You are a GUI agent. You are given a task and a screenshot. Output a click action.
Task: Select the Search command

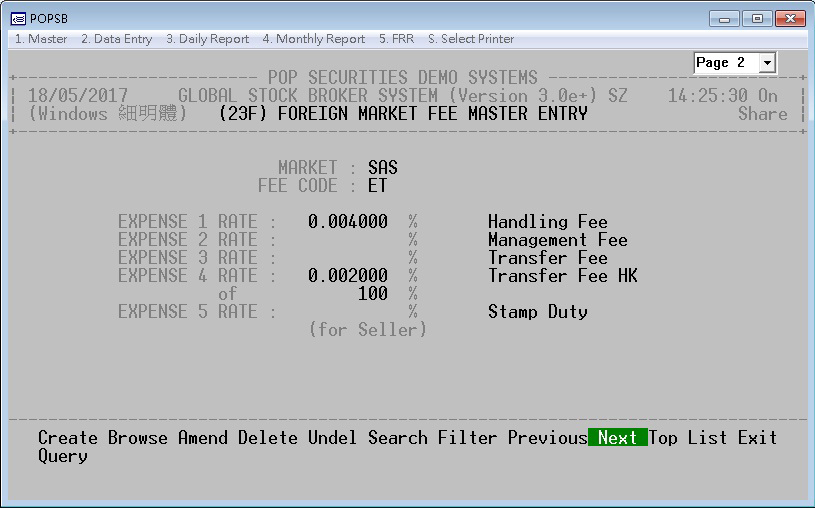click(398, 438)
